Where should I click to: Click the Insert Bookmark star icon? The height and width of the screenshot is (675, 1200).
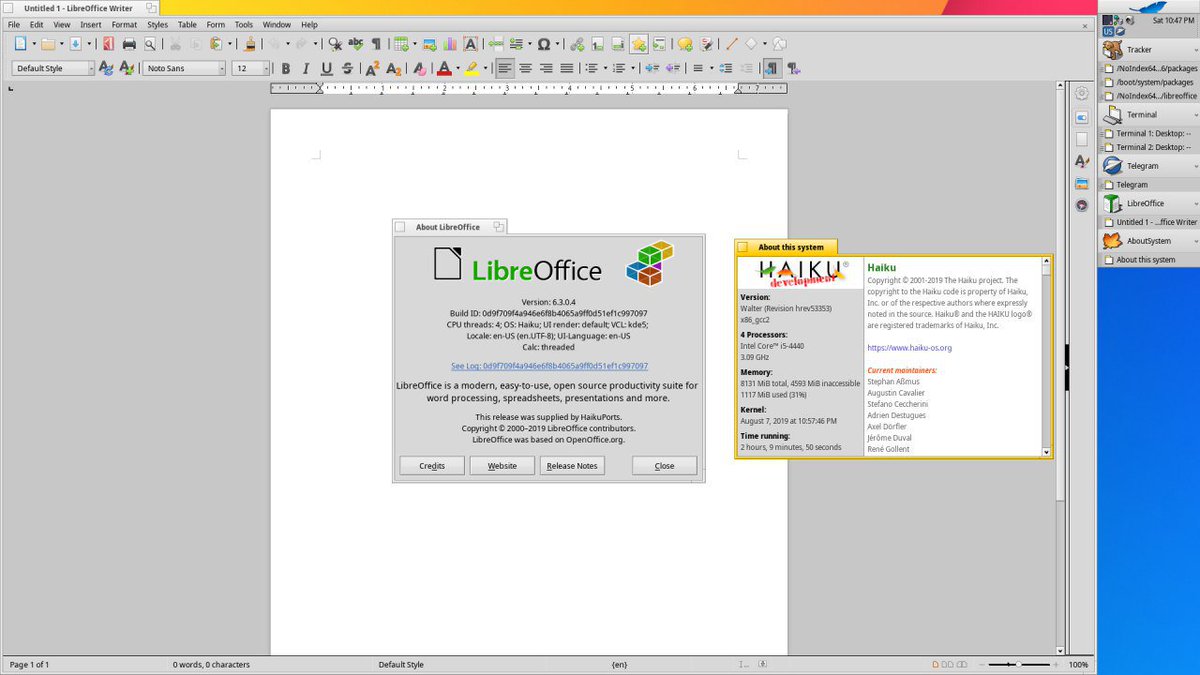639,44
